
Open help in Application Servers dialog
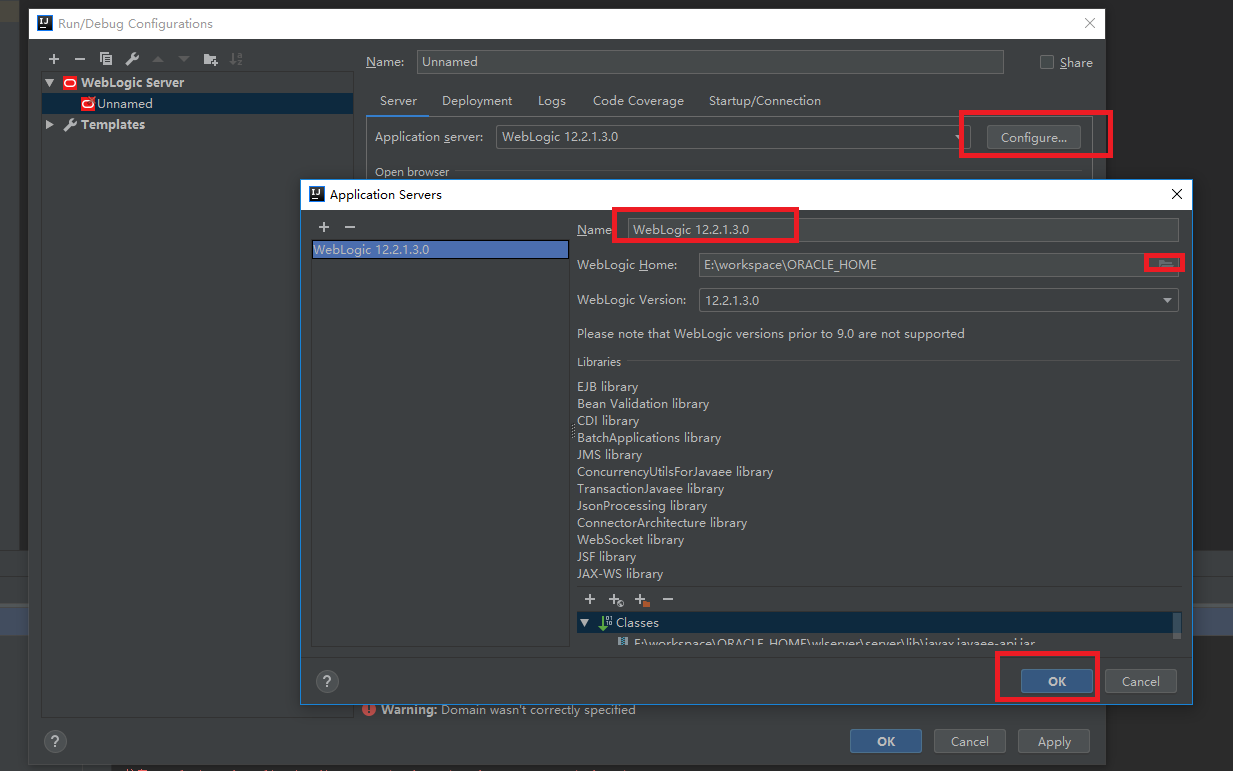[327, 681]
